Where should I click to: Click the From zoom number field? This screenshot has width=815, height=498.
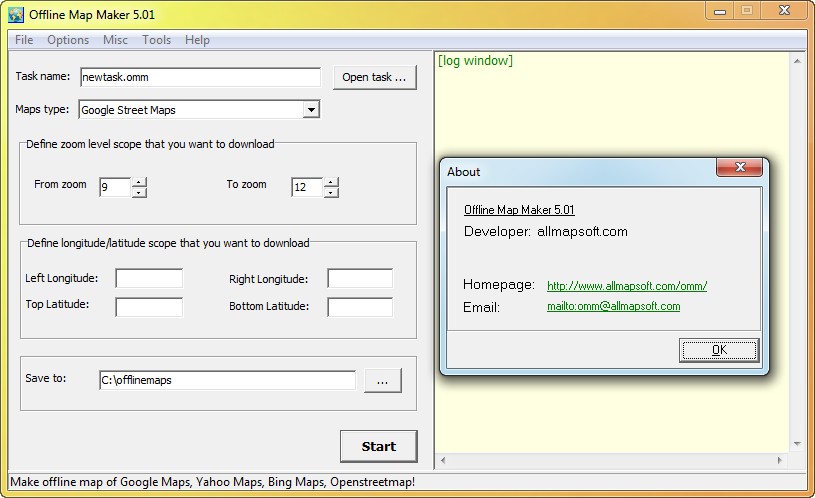coord(115,187)
